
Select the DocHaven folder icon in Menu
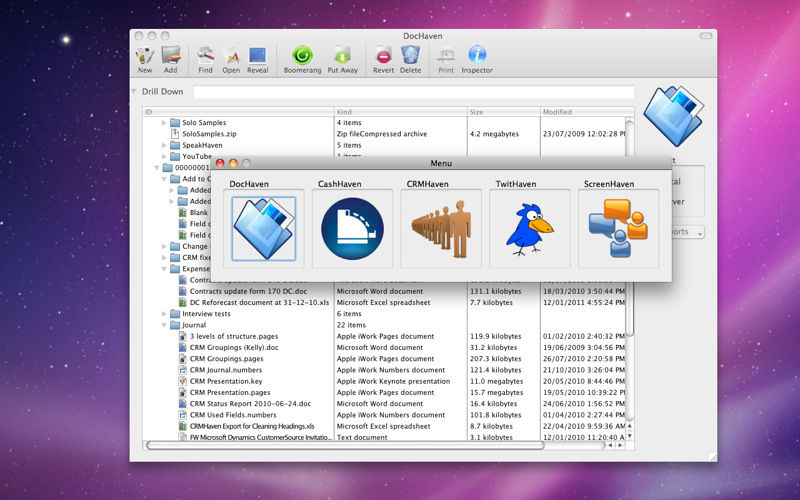[264, 229]
